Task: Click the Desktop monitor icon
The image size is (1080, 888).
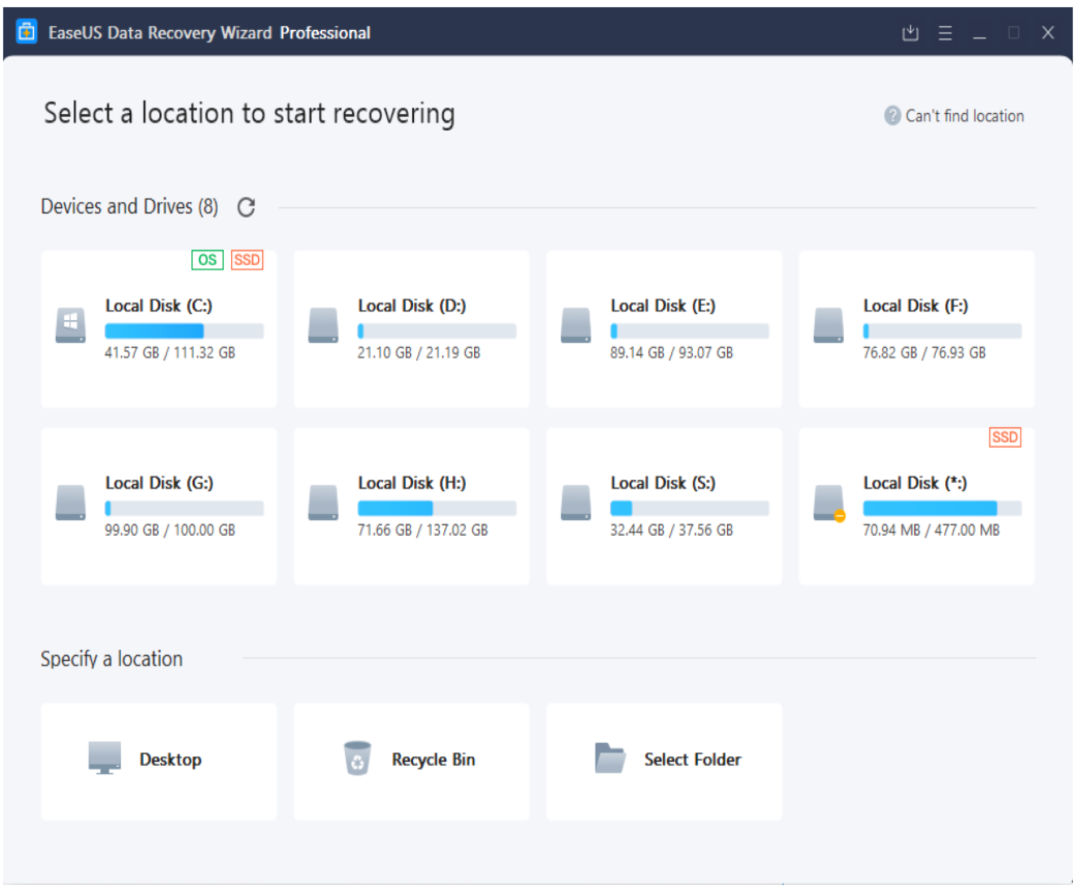Action: 105,758
